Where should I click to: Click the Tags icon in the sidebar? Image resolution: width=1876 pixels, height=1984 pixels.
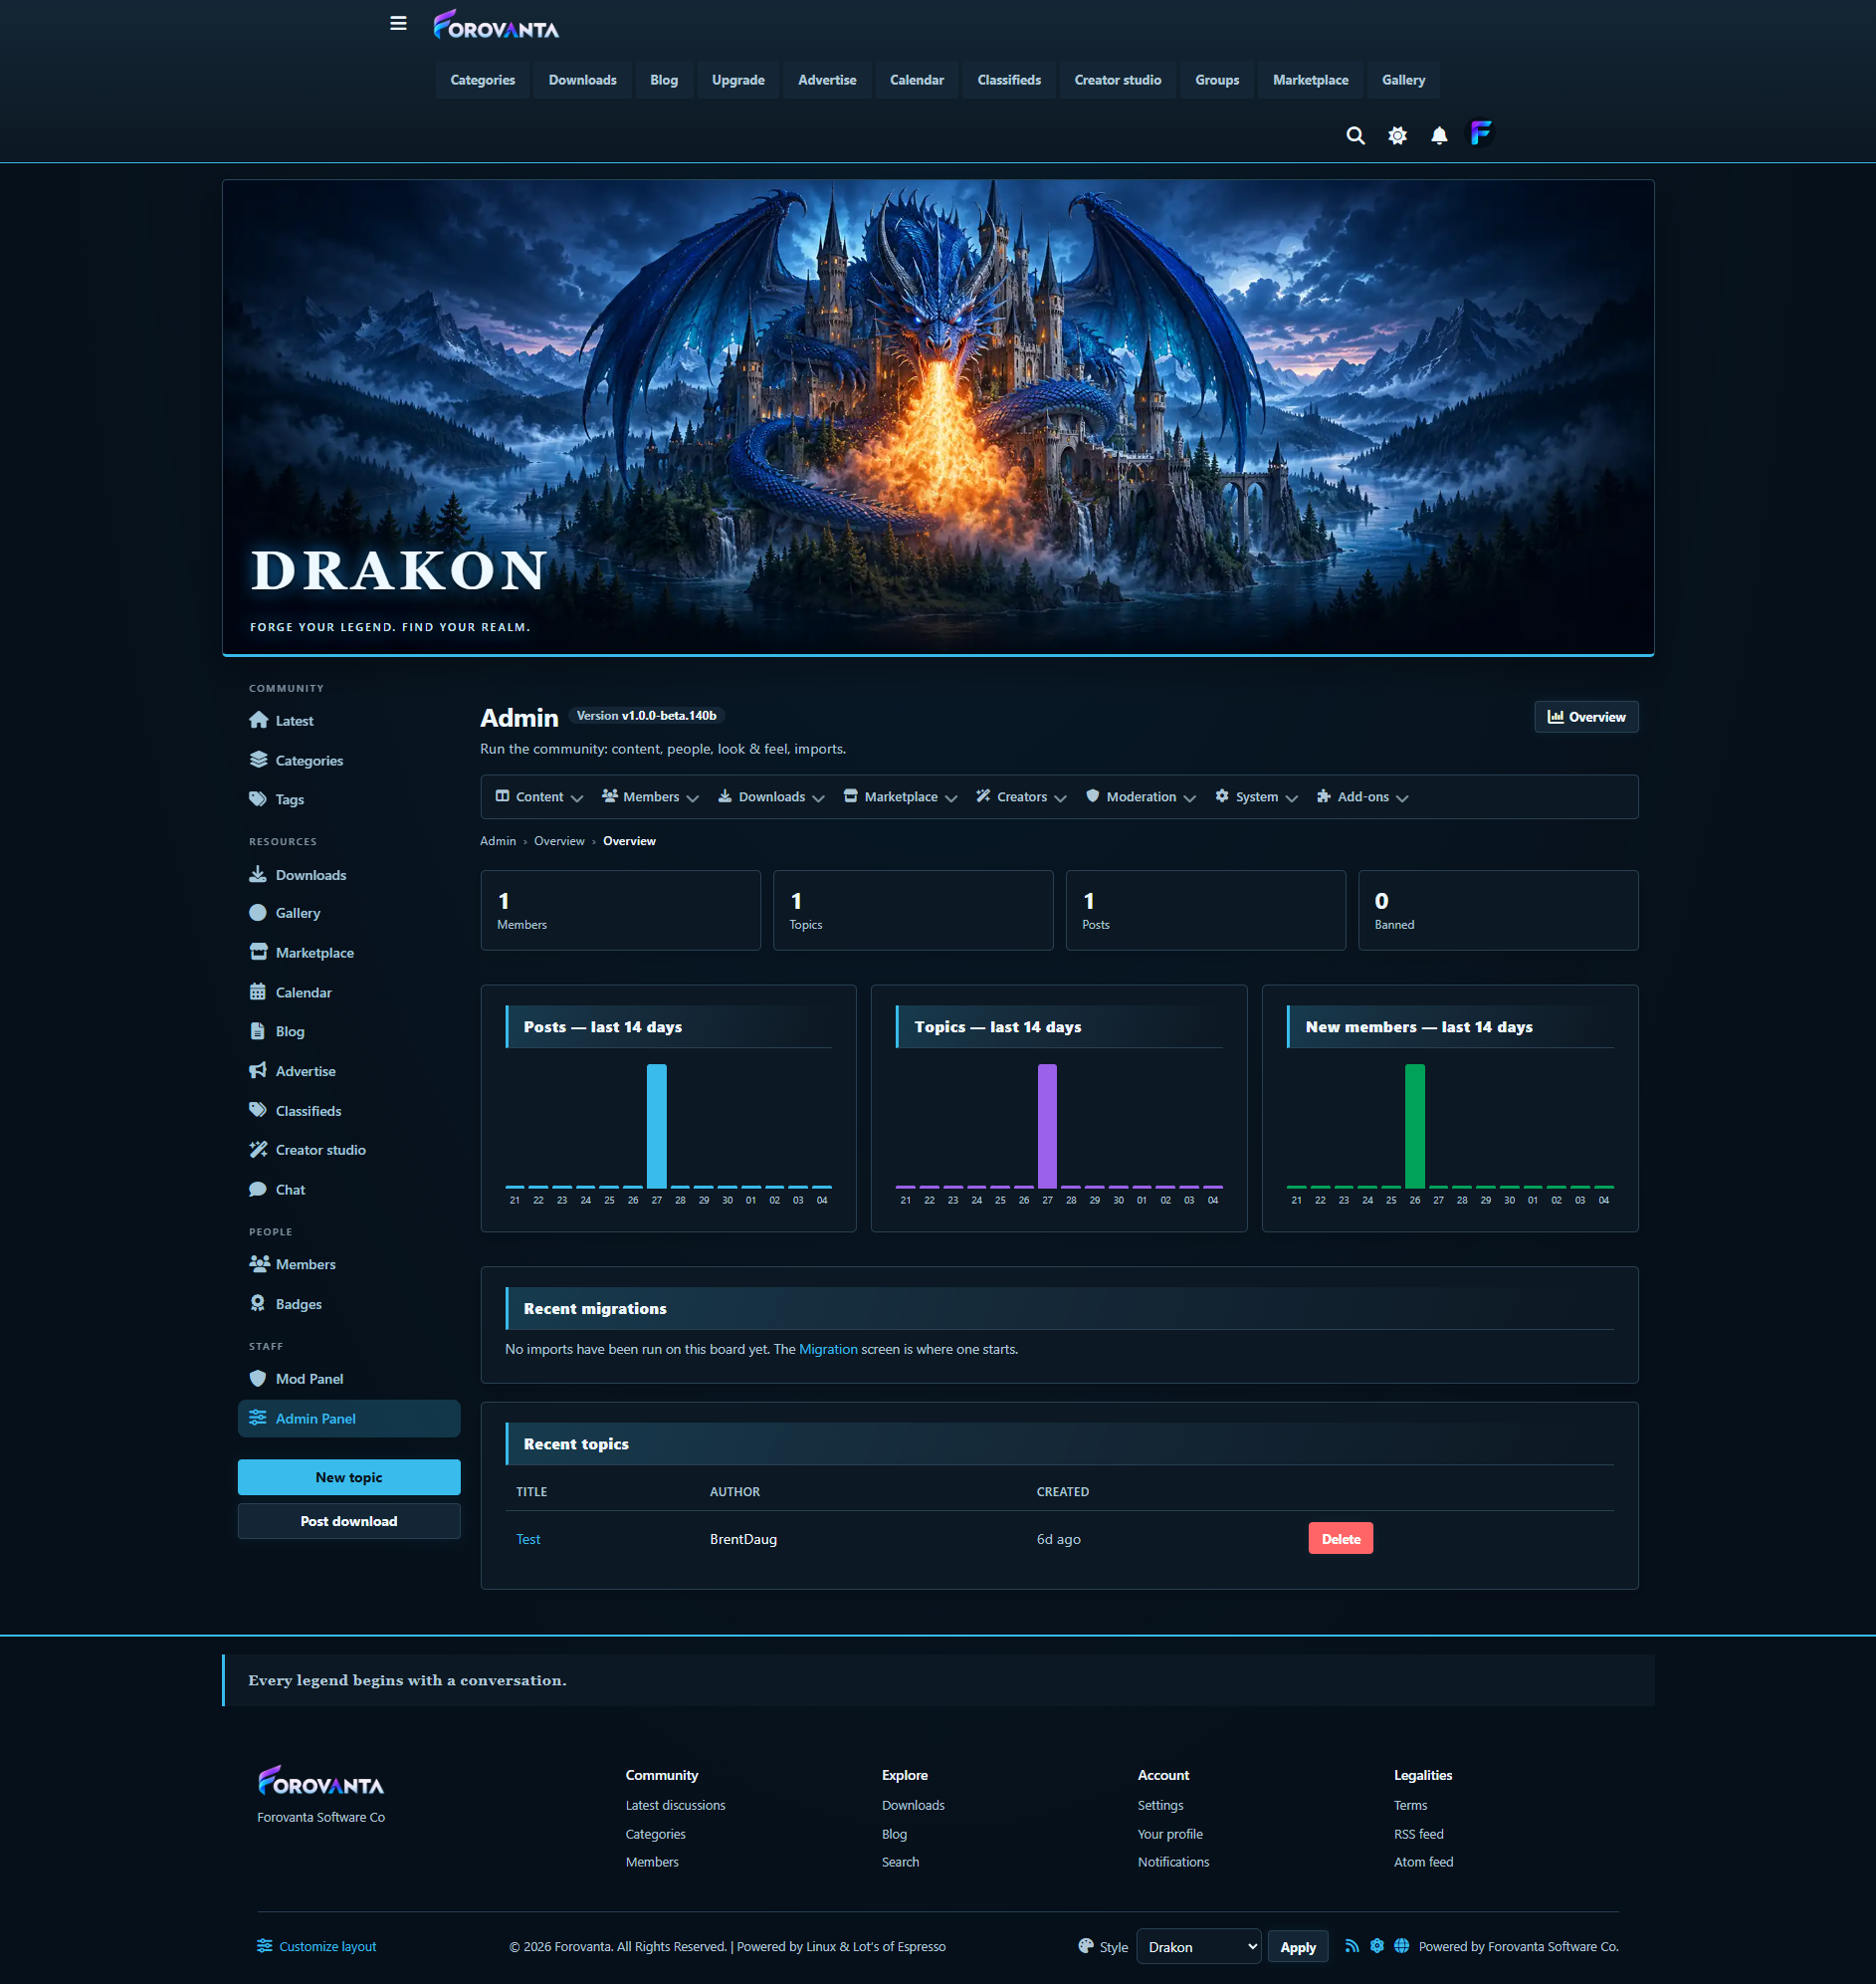pyautogui.click(x=258, y=799)
